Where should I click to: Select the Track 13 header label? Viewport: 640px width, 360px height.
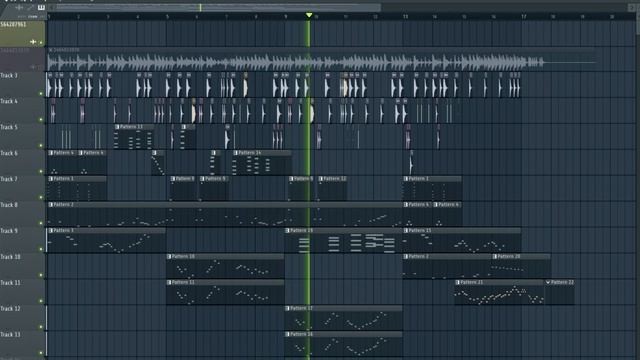10,335
